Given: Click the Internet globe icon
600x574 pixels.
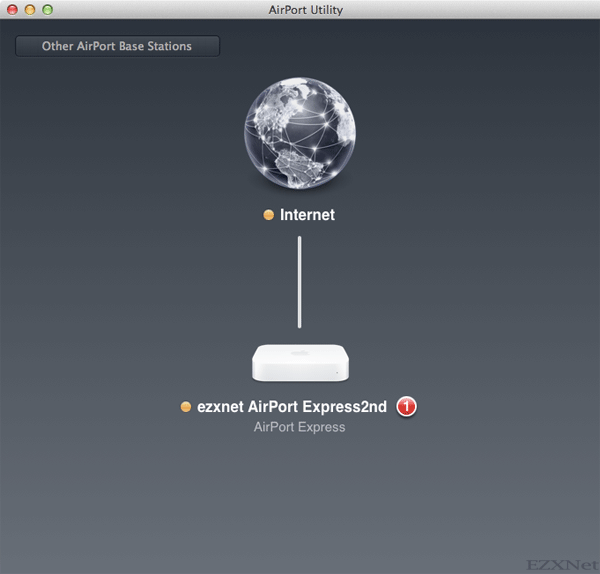Looking at the screenshot, I should click(x=300, y=133).
